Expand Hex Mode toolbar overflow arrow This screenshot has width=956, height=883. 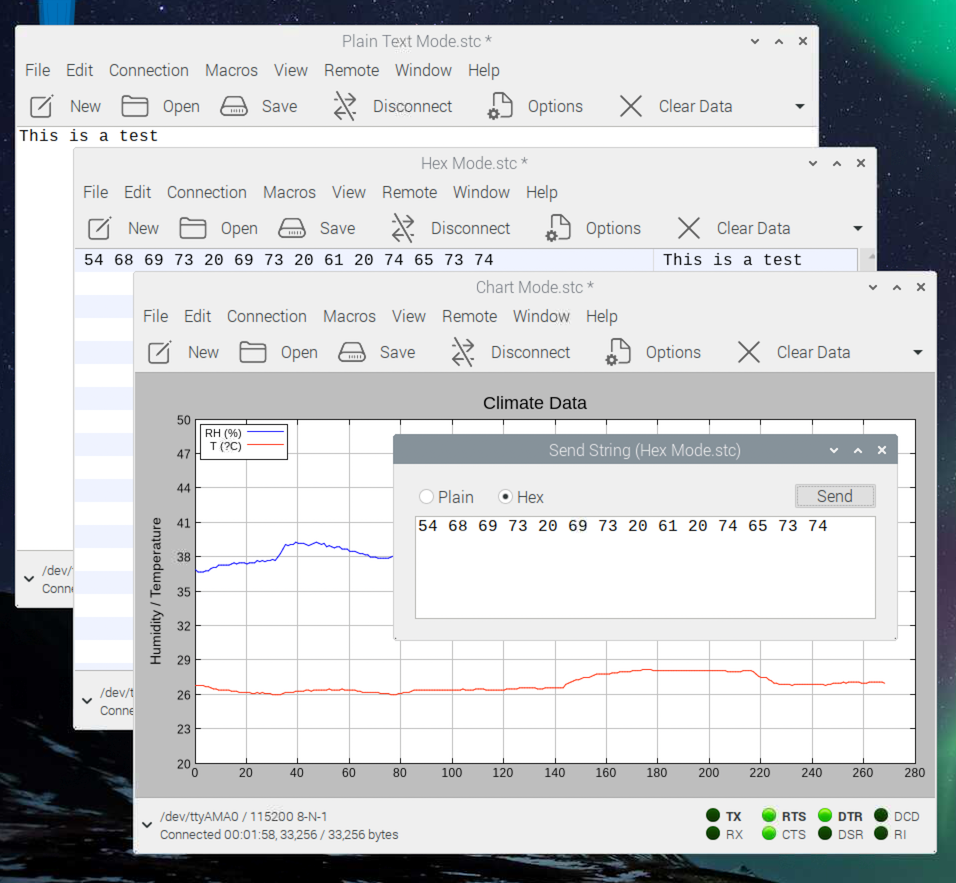coord(857,229)
